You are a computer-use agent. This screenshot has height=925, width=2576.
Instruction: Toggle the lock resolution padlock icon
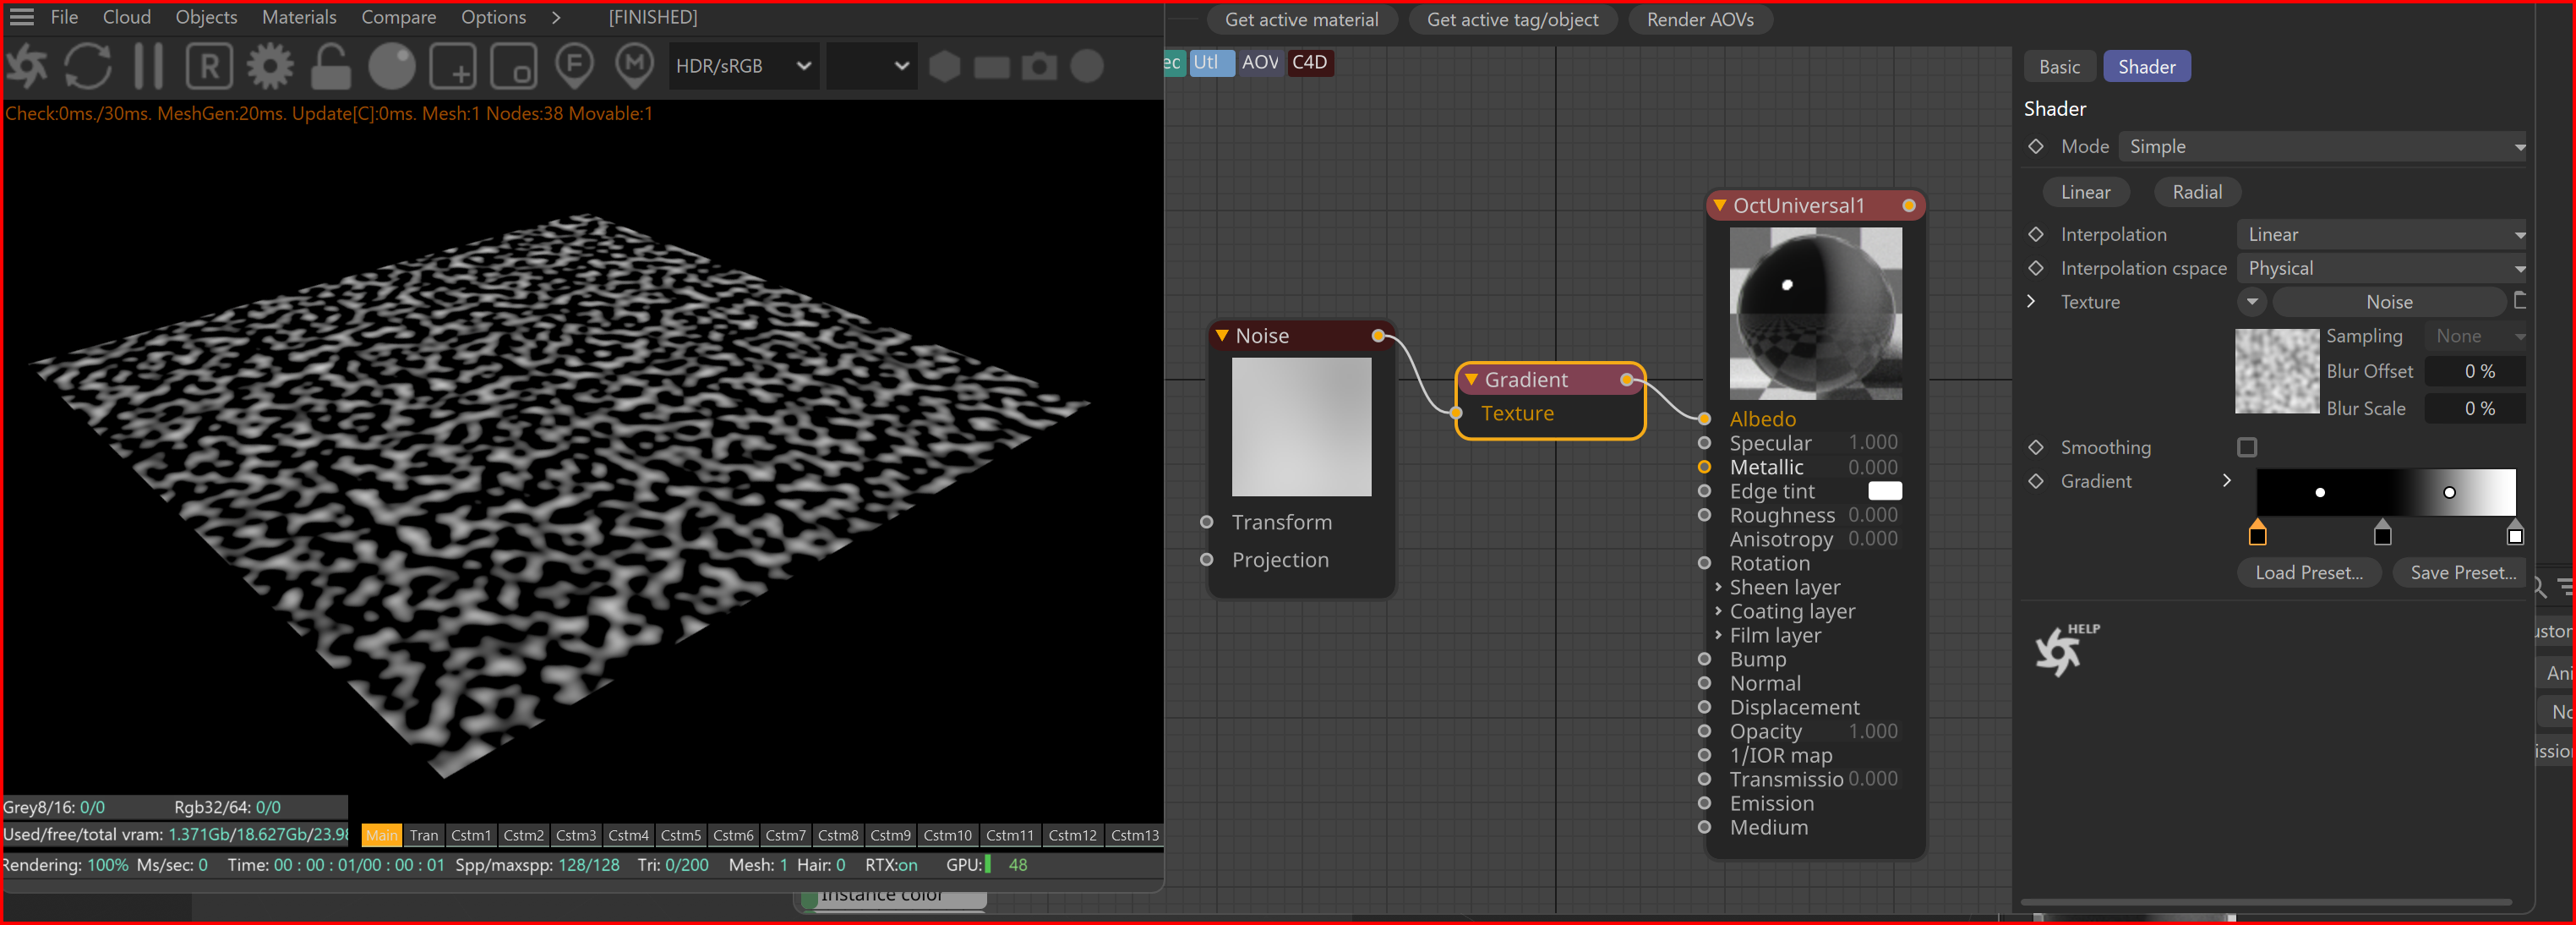click(x=330, y=67)
